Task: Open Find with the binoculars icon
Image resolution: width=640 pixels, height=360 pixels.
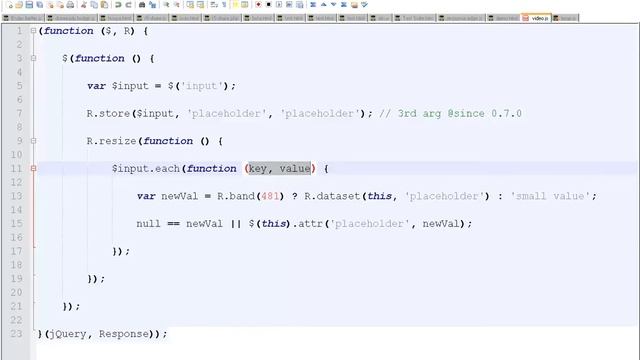Action: [x=142, y=5]
